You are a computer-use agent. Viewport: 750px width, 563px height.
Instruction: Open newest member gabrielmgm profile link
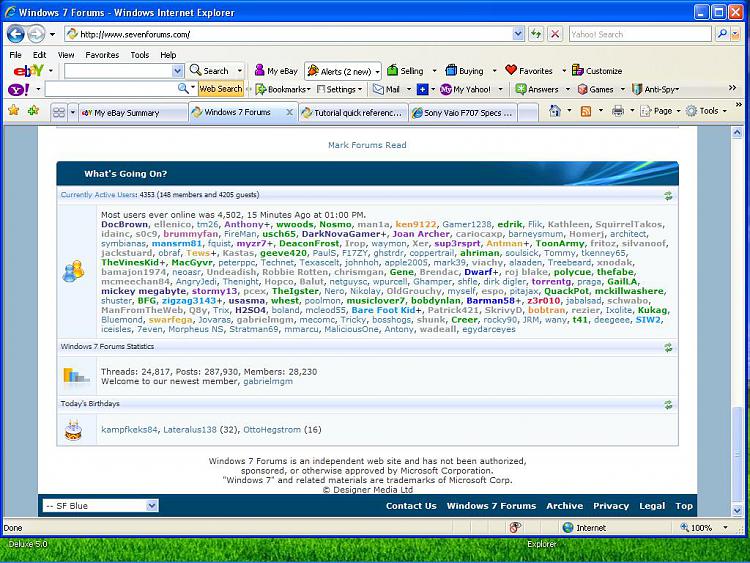click(268, 381)
